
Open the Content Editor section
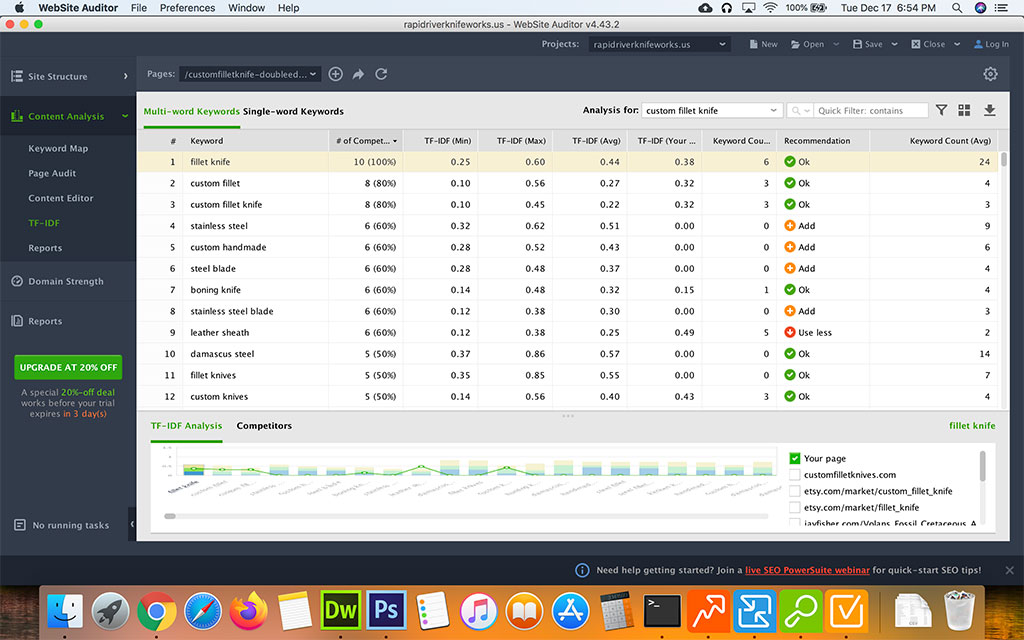(x=61, y=198)
